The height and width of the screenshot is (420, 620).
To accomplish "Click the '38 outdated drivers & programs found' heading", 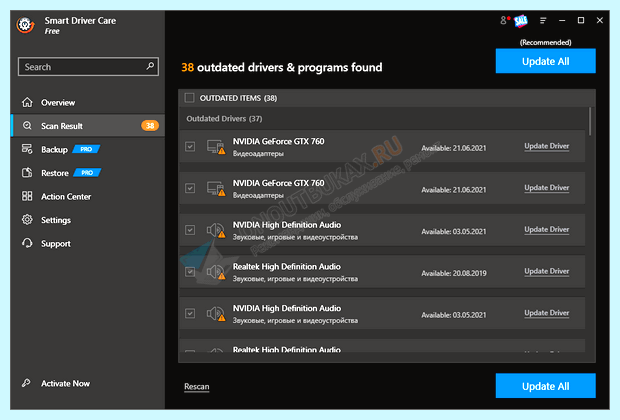I will [x=282, y=67].
